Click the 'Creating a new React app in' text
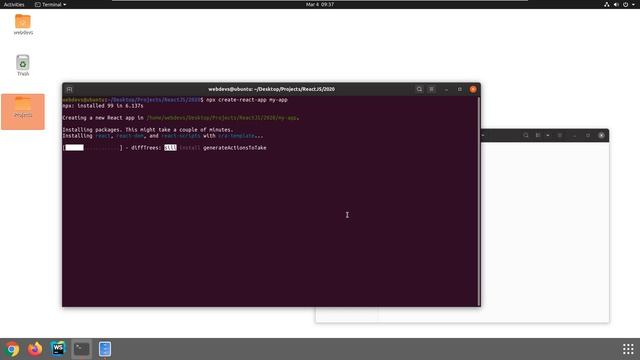The image size is (640, 360). tap(103, 118)
